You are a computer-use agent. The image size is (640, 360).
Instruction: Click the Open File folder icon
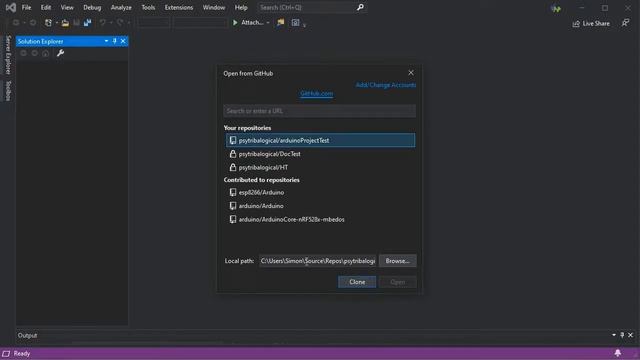[x=65, y=23]
